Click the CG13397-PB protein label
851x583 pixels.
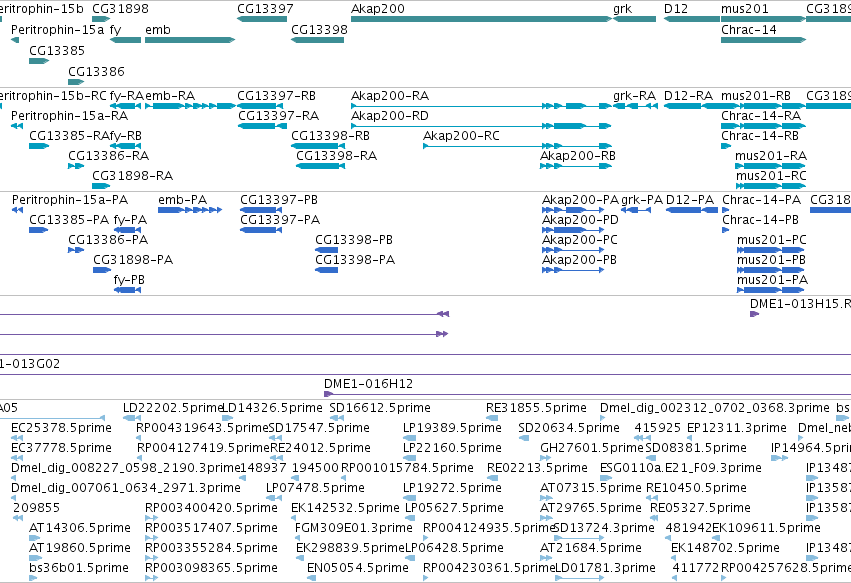pyautogui.click(x=279, y=200)
